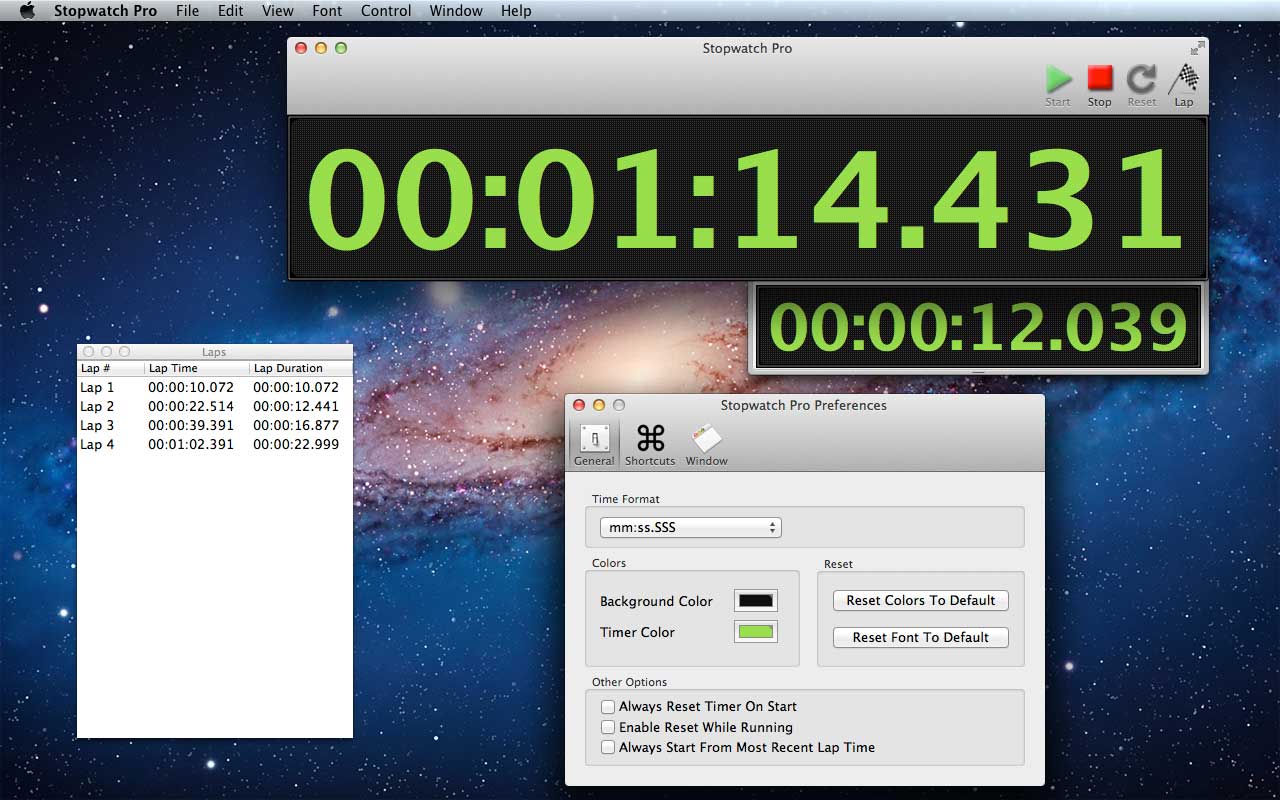1280x800 pixels.
Task: Expand the Time Format dropdown
Action: click(690, 527)
